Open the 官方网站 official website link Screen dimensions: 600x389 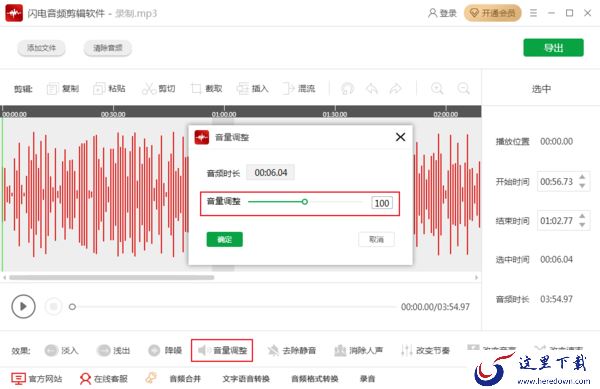[x=36, y=379]
